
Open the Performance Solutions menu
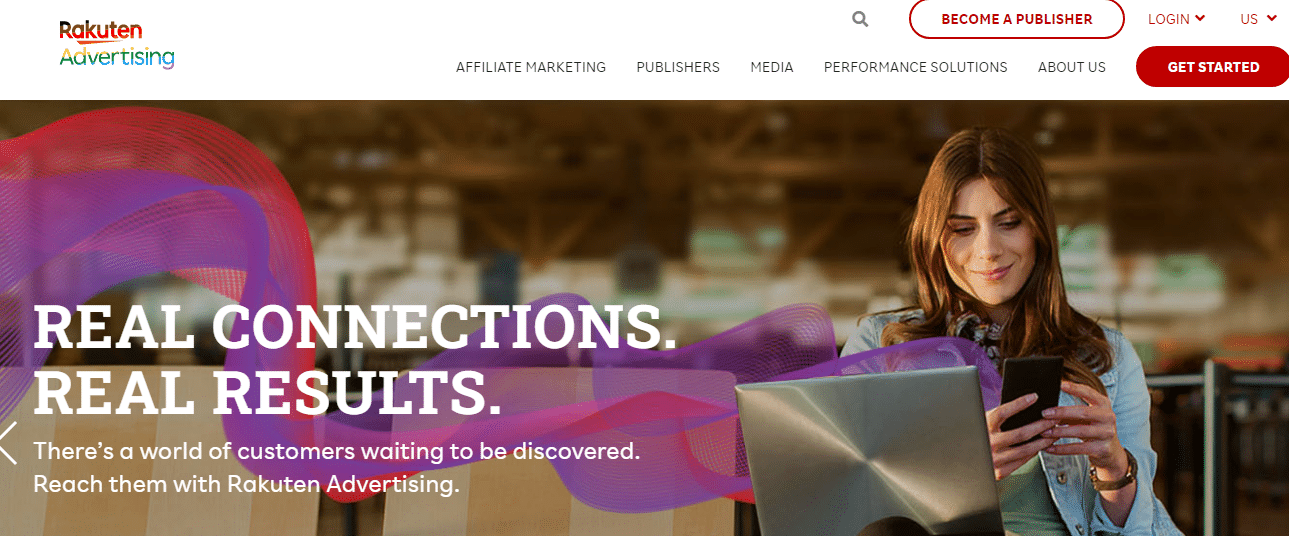click(x=916, y=67)
